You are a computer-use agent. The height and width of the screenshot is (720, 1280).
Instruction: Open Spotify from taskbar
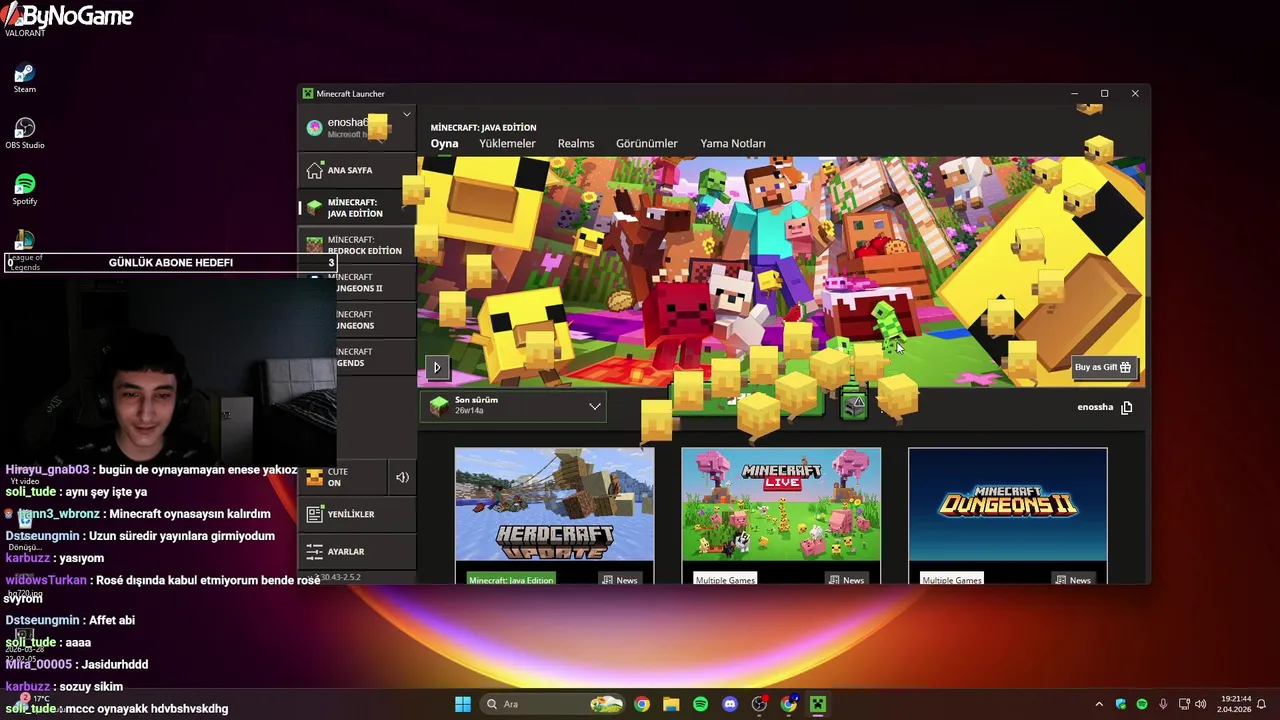pyautogui.click(x=700, y=704)
